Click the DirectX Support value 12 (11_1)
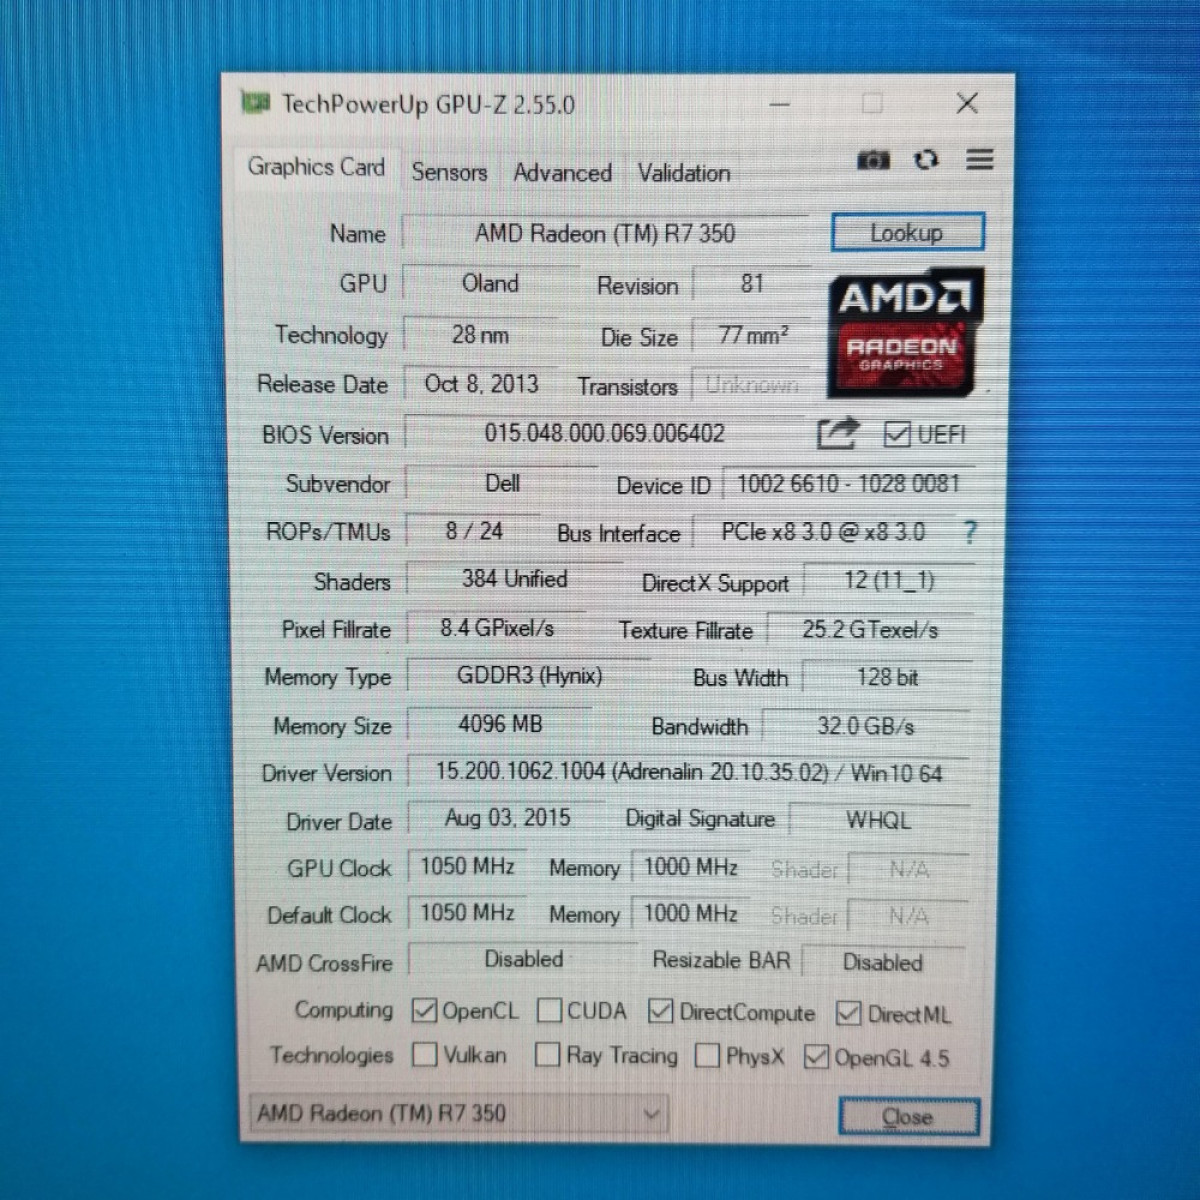Viewport: 1200px width, 1200px height. (888, 581)
